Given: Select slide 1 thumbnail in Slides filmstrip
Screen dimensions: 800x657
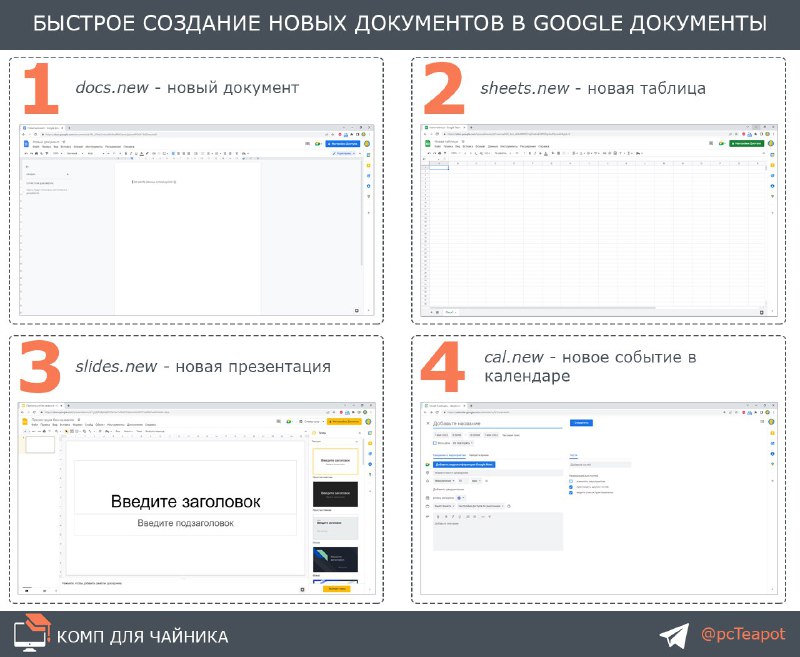Looking at the screenshot, I should 40,445.
